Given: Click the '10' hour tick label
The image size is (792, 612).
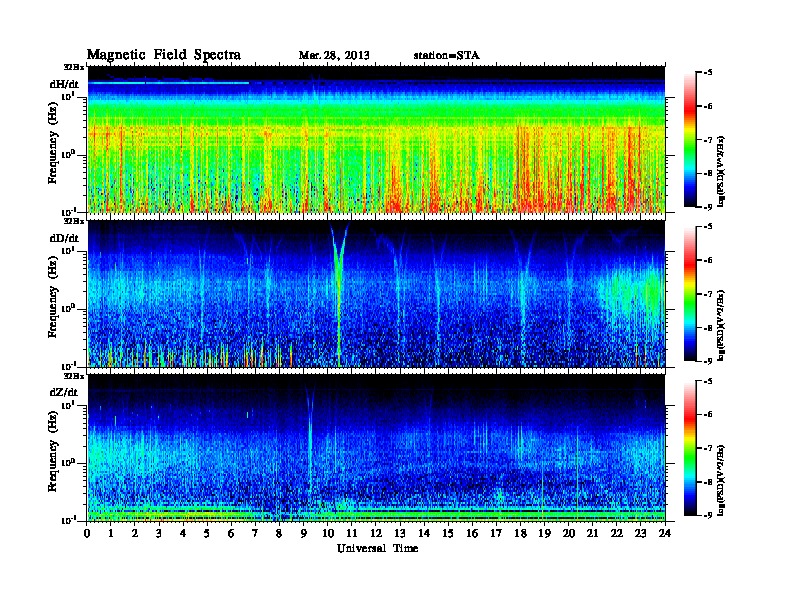Looking at the screenshot, I should coord(328,533).
